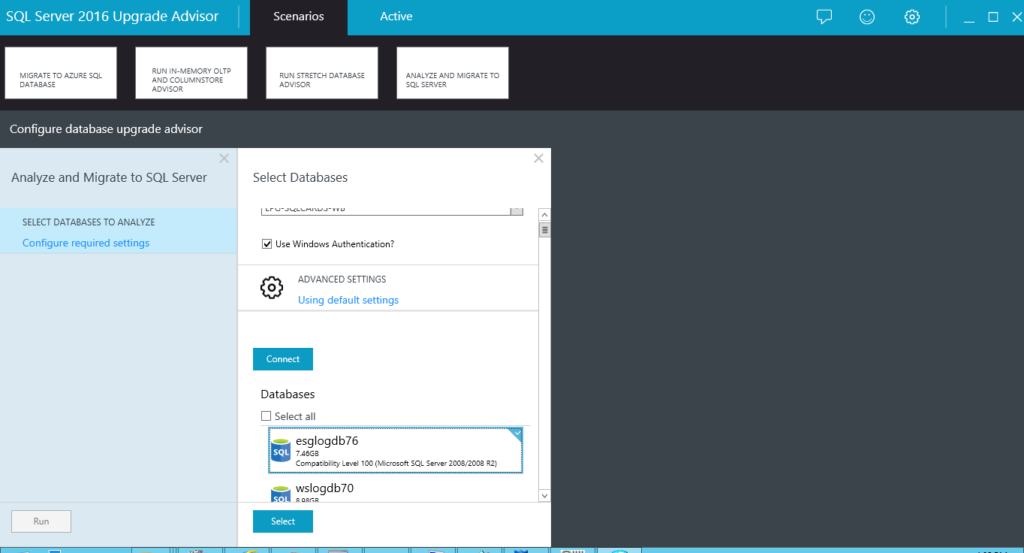Screen dimensions: 1024x553
Task: Switch to the Active tab
Action: point(396,17)
